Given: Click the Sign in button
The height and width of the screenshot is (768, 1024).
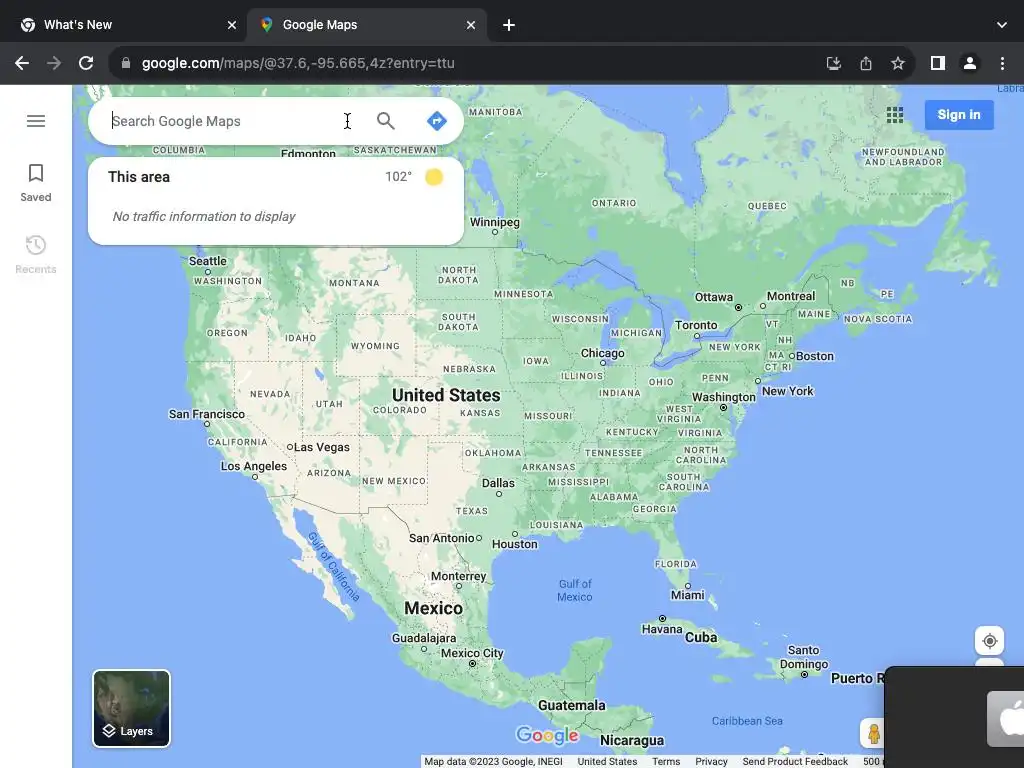Looking at the screenshot, I should (x=959, y=115).
